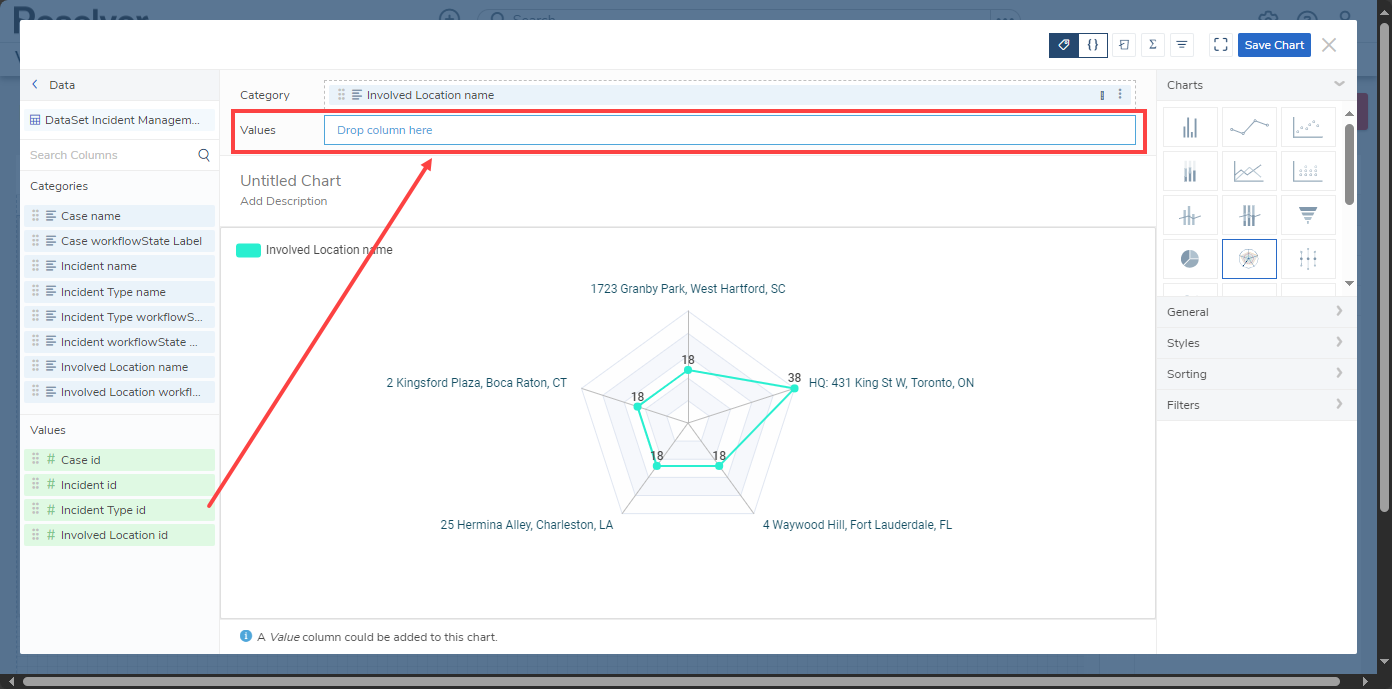
Task: Click the 2 Kingsford Plaza axis label
Action: [x=477, y=383]
